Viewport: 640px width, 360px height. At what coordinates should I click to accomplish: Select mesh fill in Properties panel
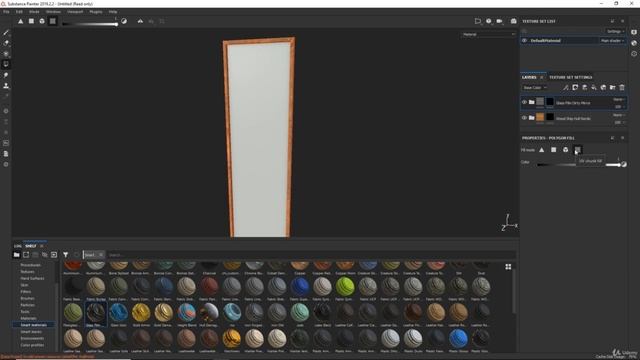pyautogui.click(x=565, y=150)
